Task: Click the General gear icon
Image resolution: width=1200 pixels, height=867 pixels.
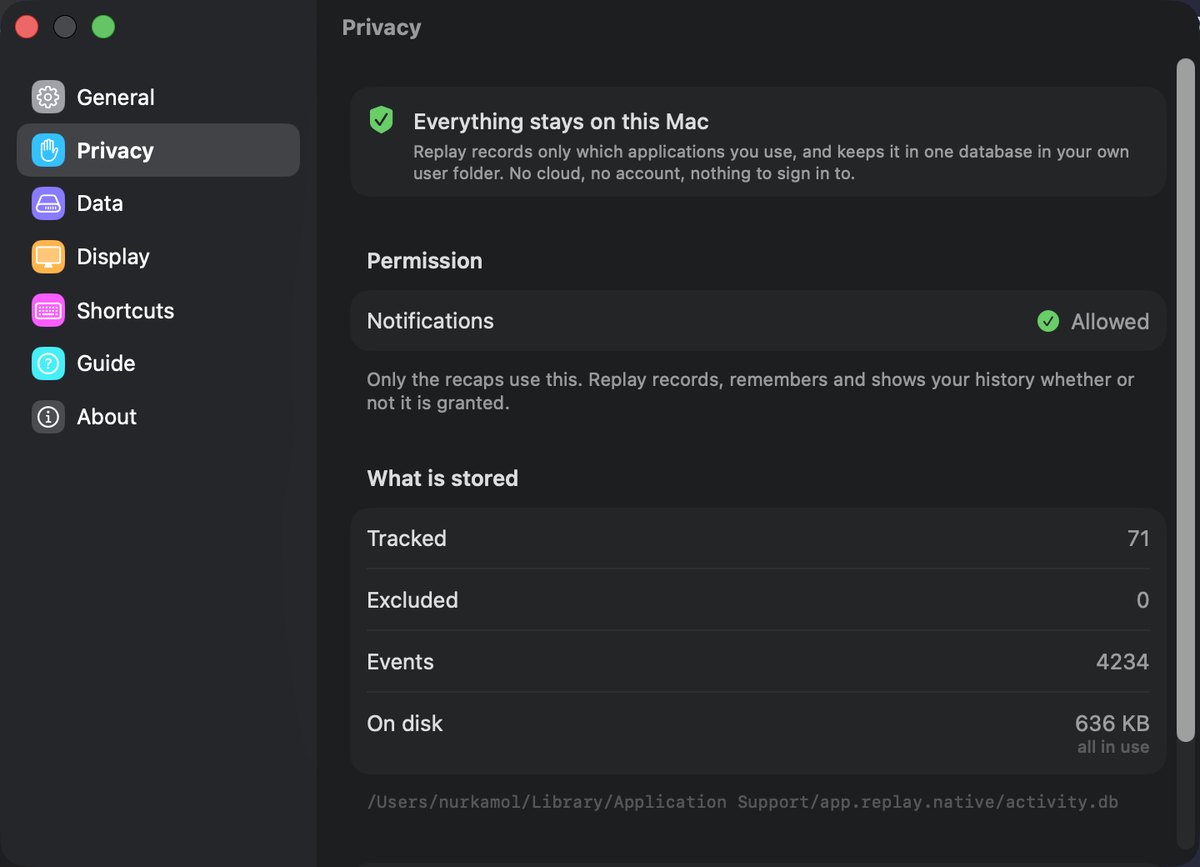Action: point(48,97)
